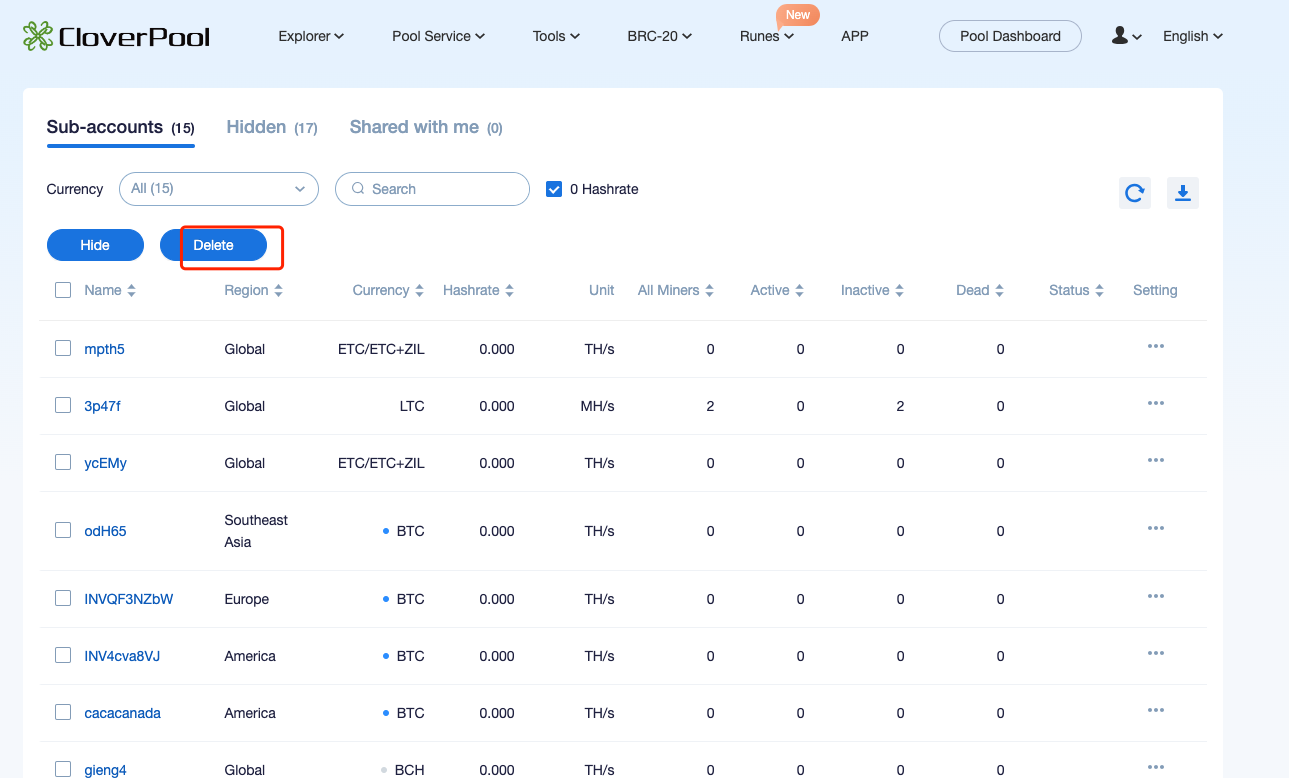Sort by All Miners column arrows

(709, 290)
